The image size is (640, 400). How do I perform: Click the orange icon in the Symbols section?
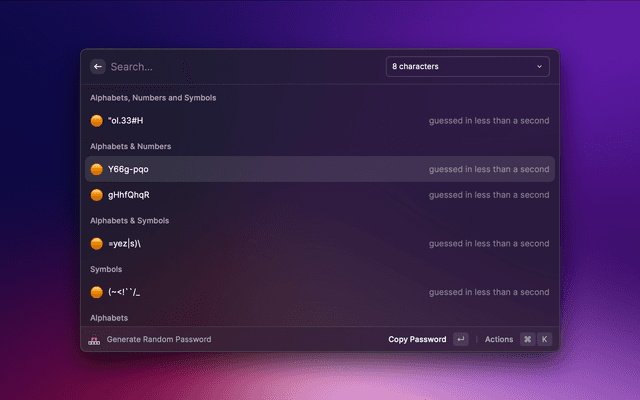97,292
